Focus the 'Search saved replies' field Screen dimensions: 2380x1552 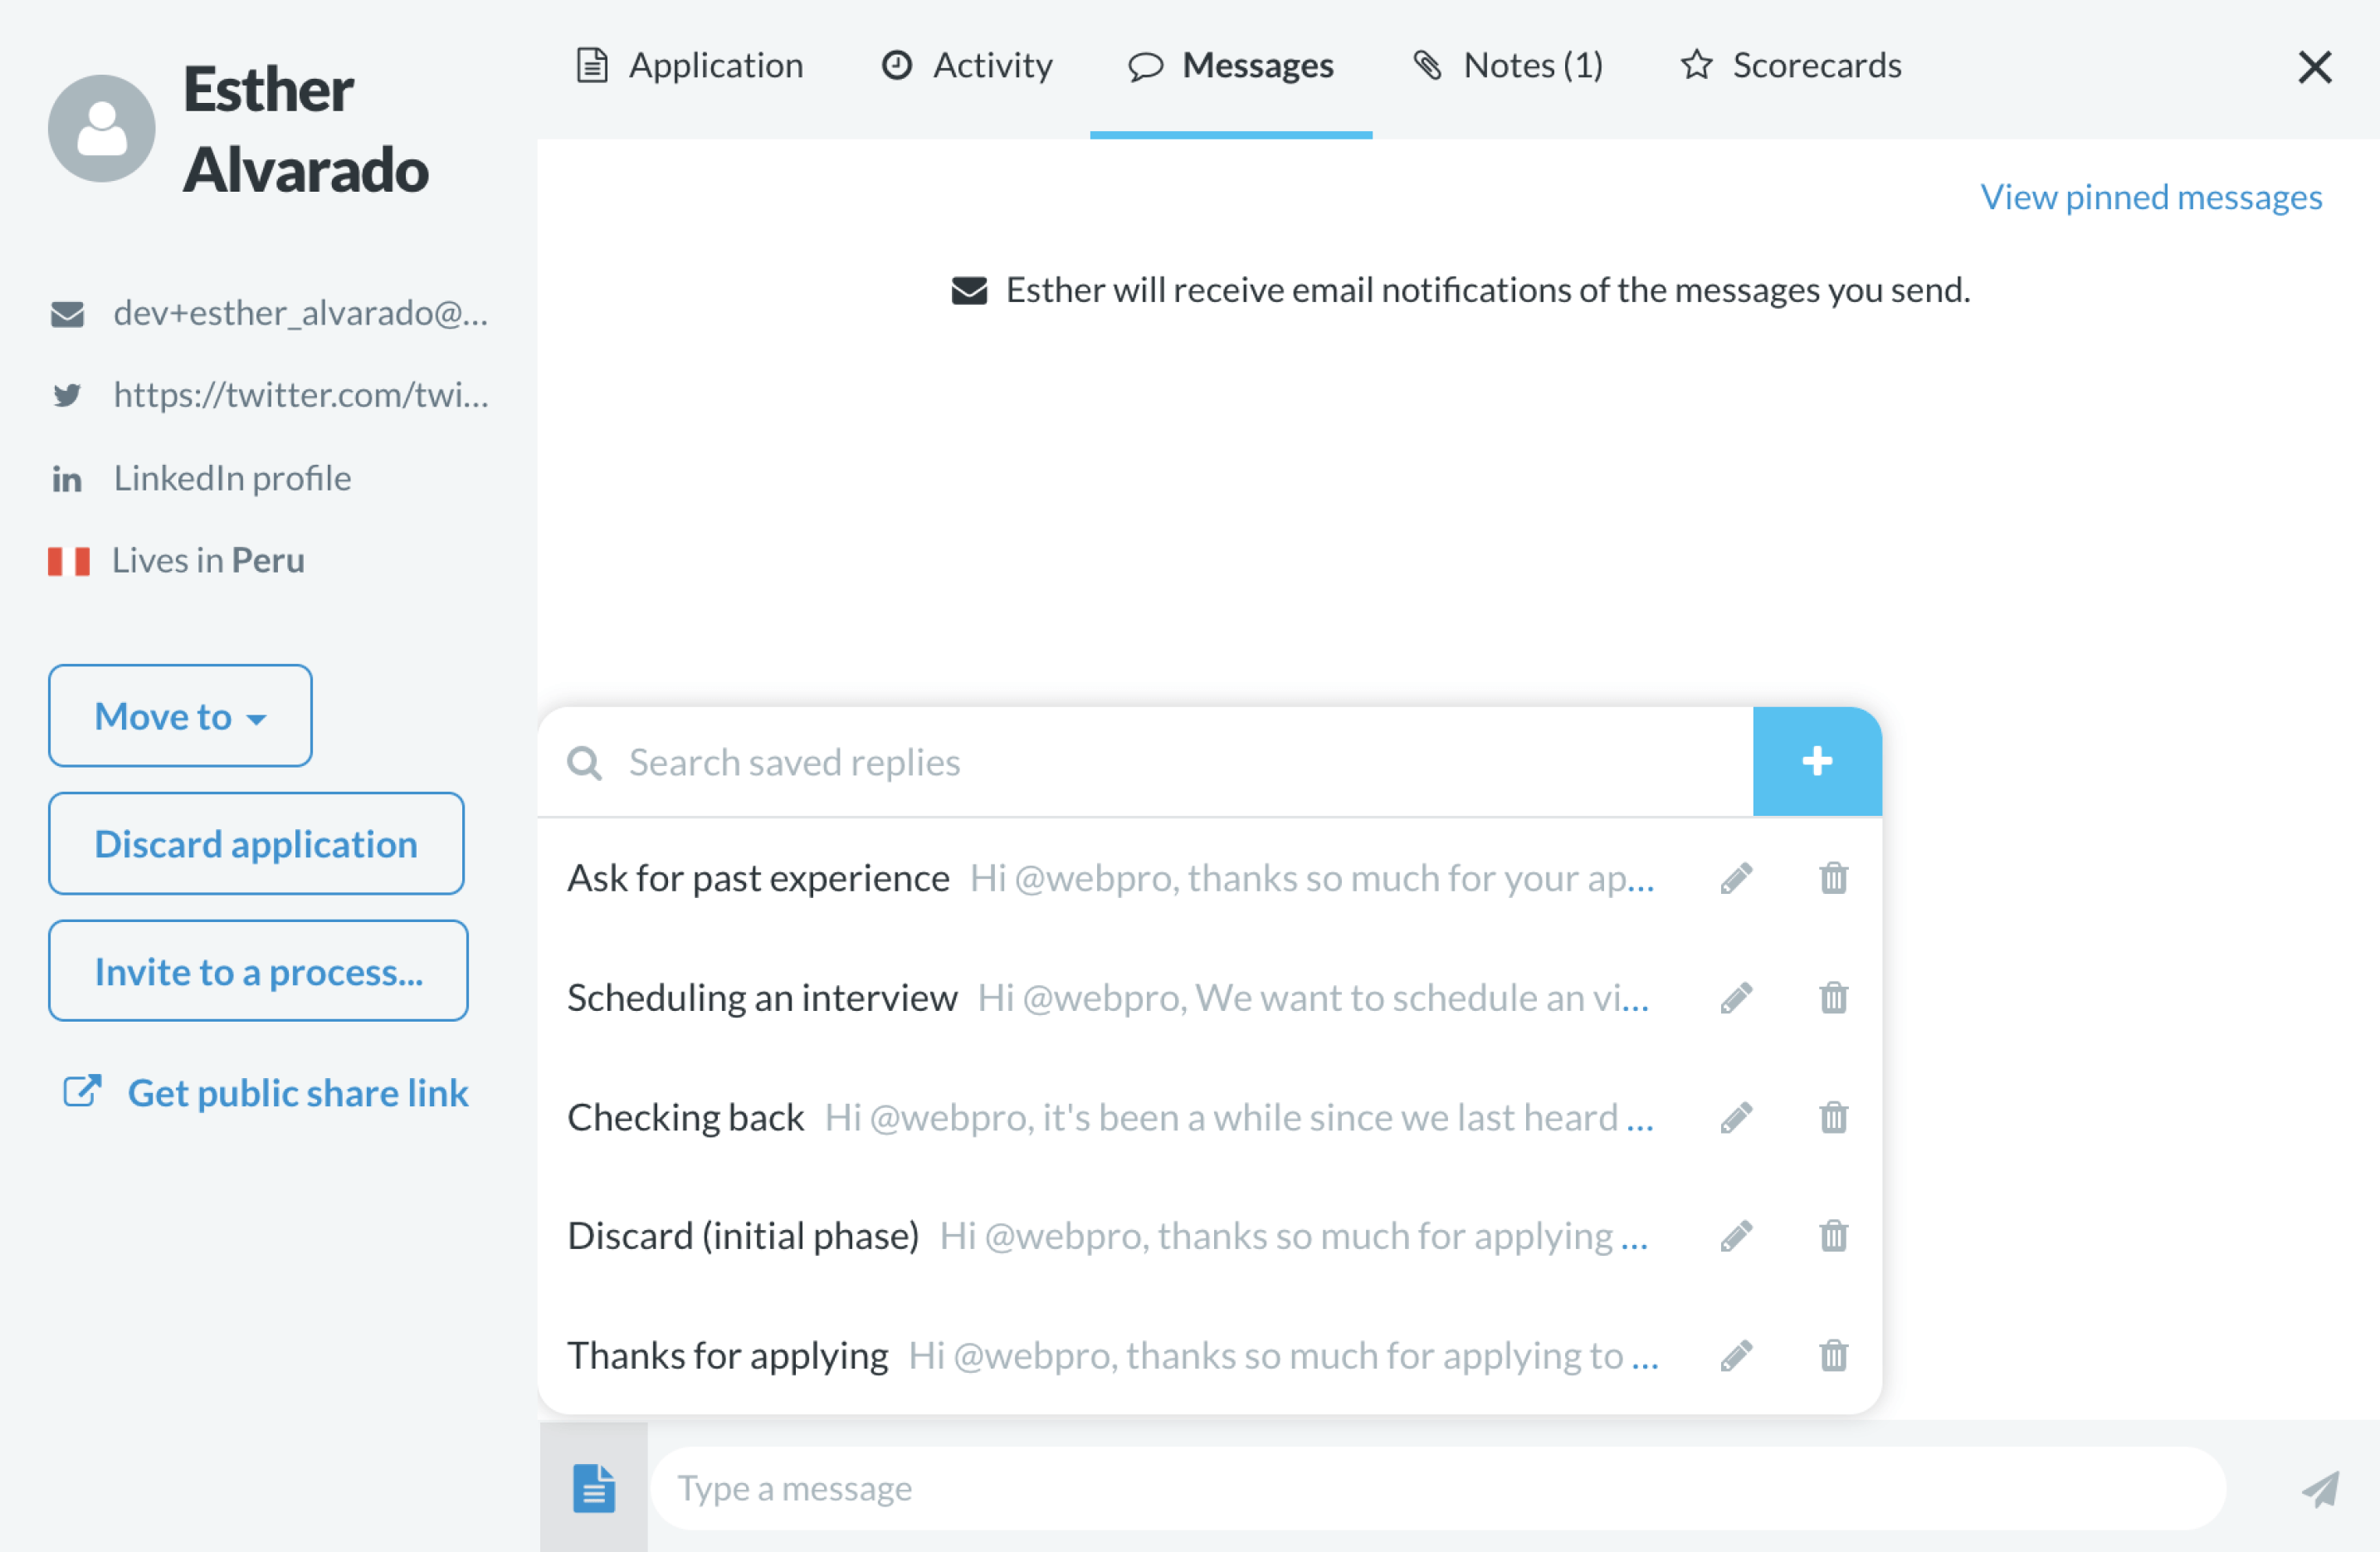tap(1145, 762)
